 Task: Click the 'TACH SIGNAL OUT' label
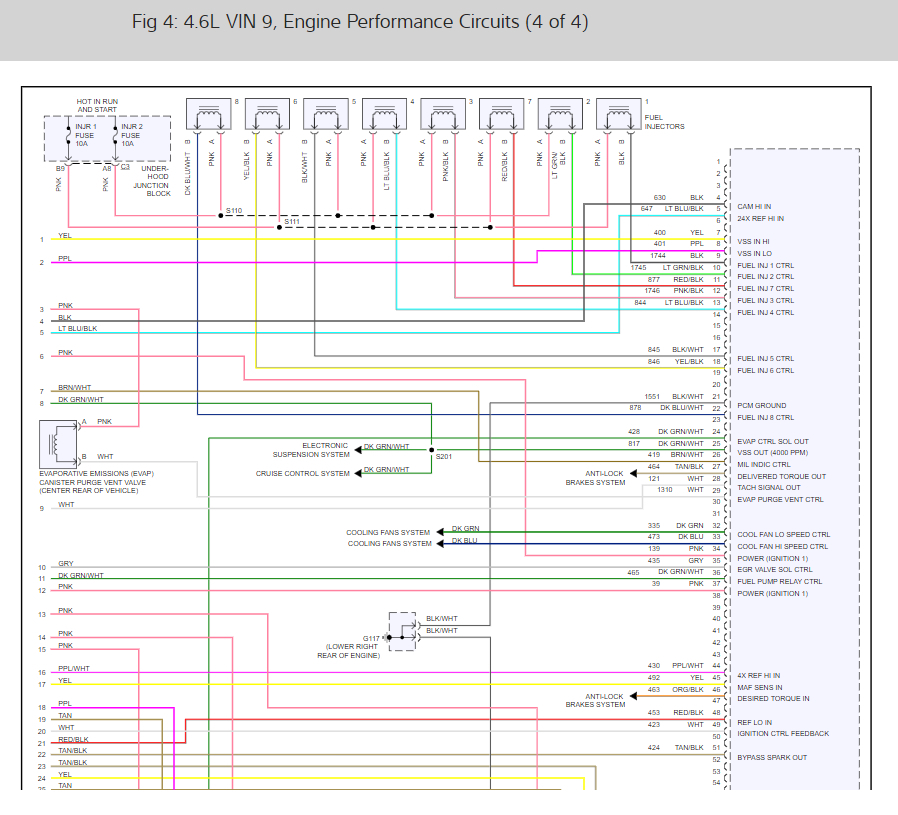coord(769,487)
